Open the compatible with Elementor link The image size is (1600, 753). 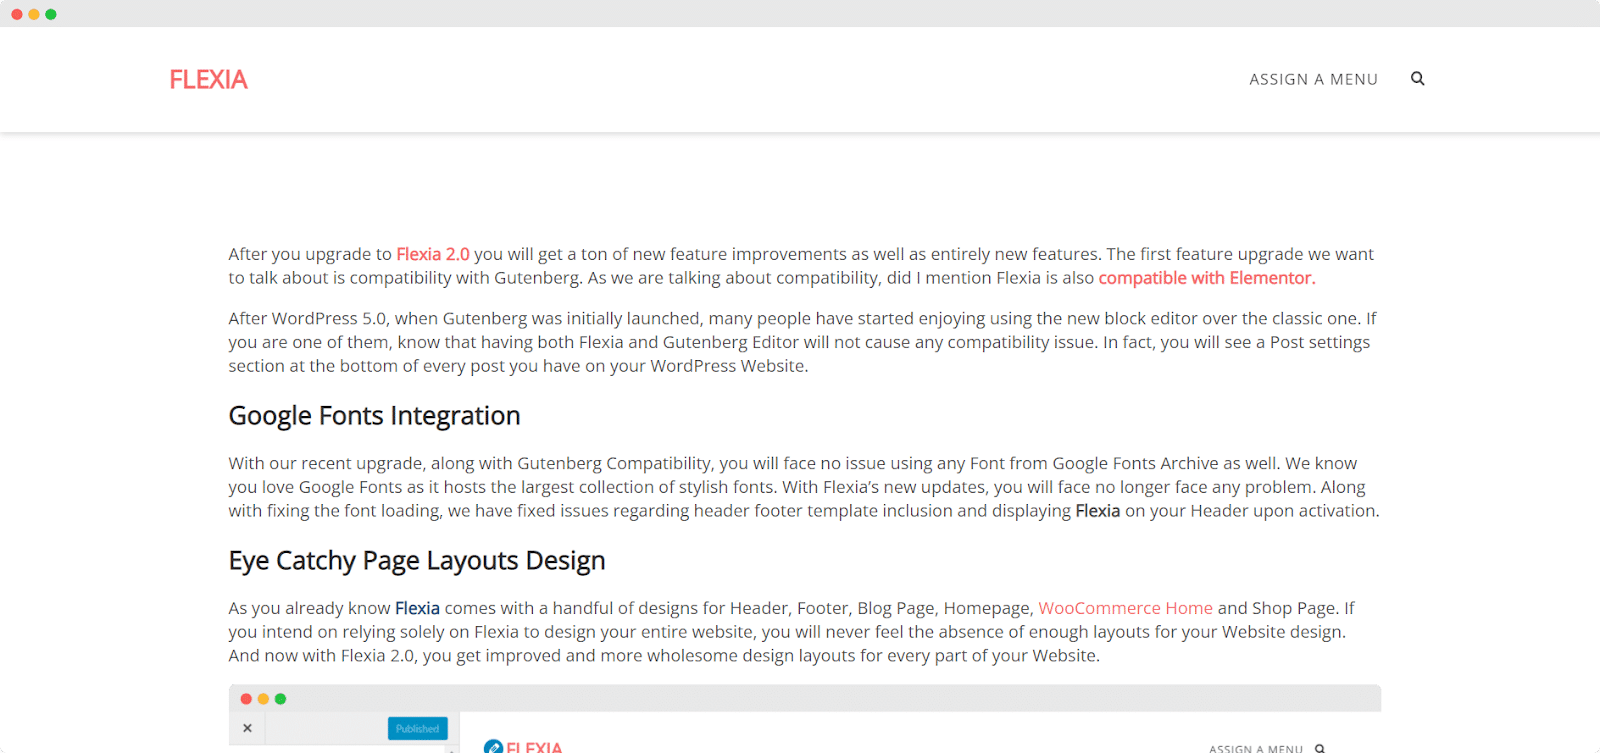coord(1207,278)
